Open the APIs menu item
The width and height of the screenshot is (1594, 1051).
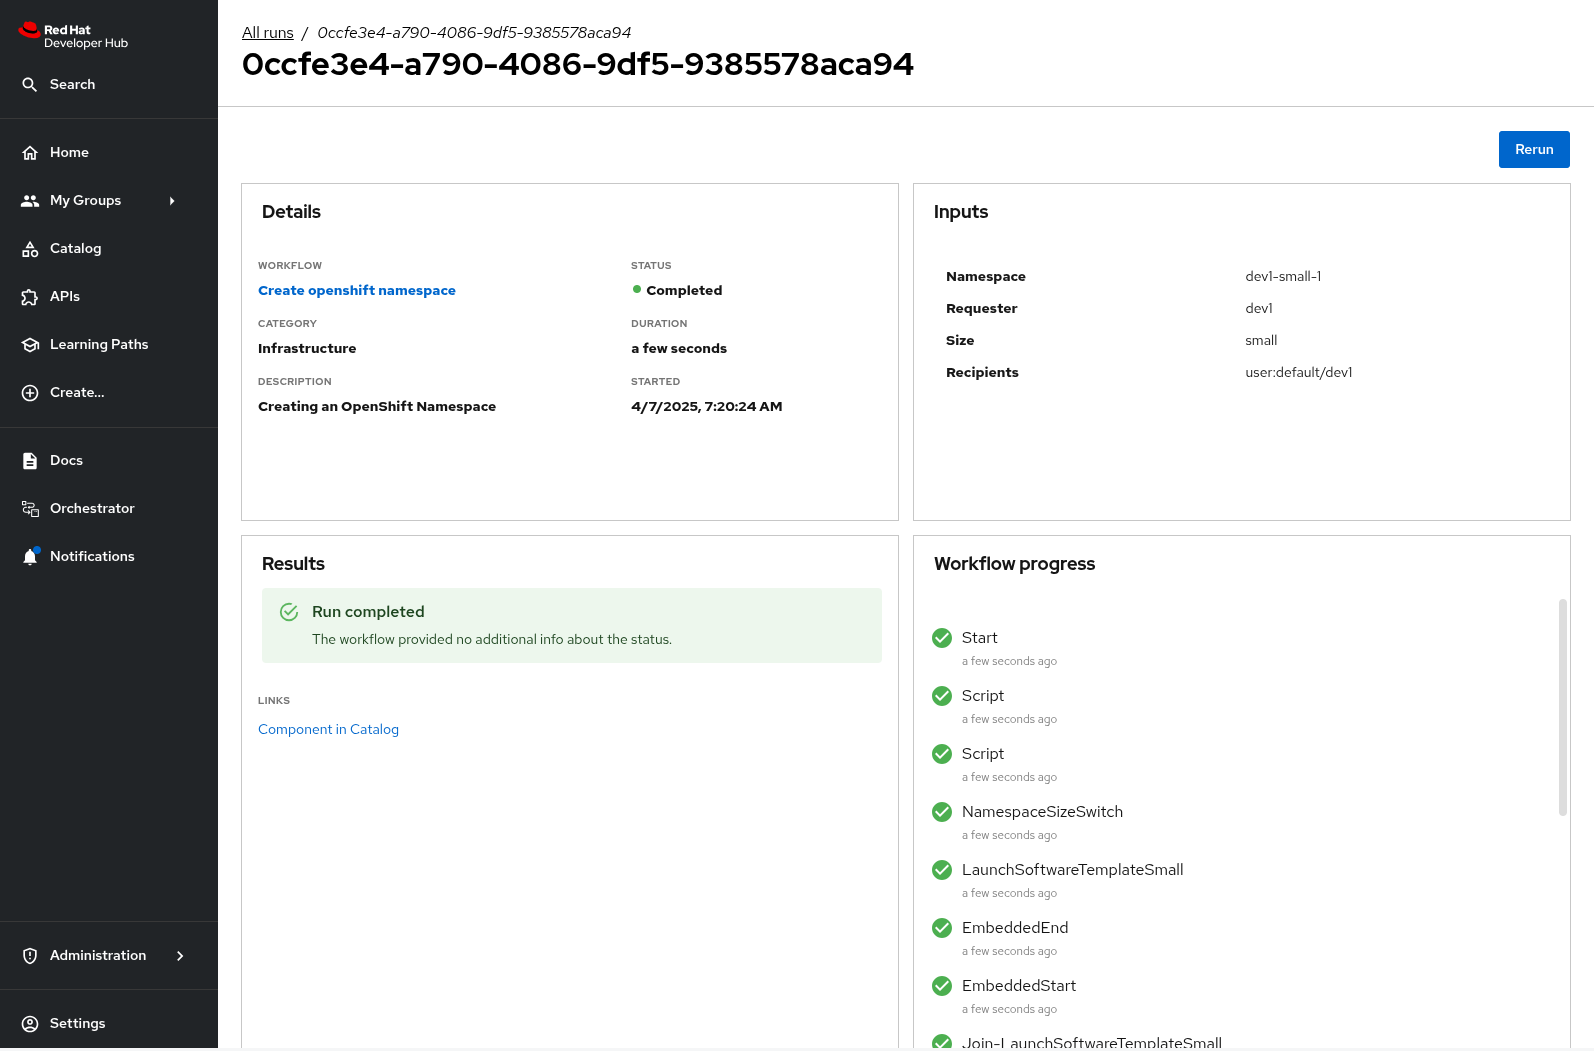109,297
